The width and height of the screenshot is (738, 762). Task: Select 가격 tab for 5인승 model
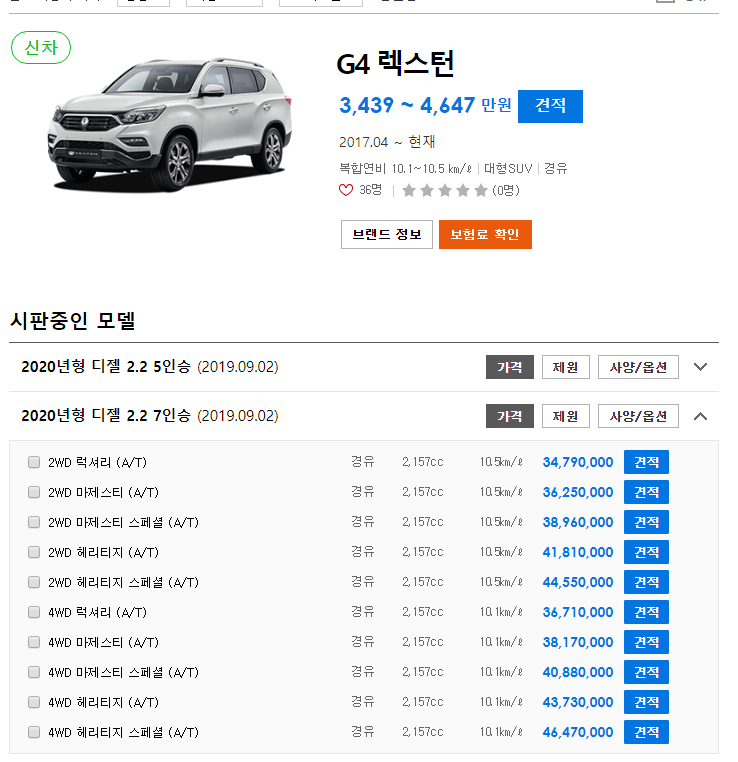(510, 367)
